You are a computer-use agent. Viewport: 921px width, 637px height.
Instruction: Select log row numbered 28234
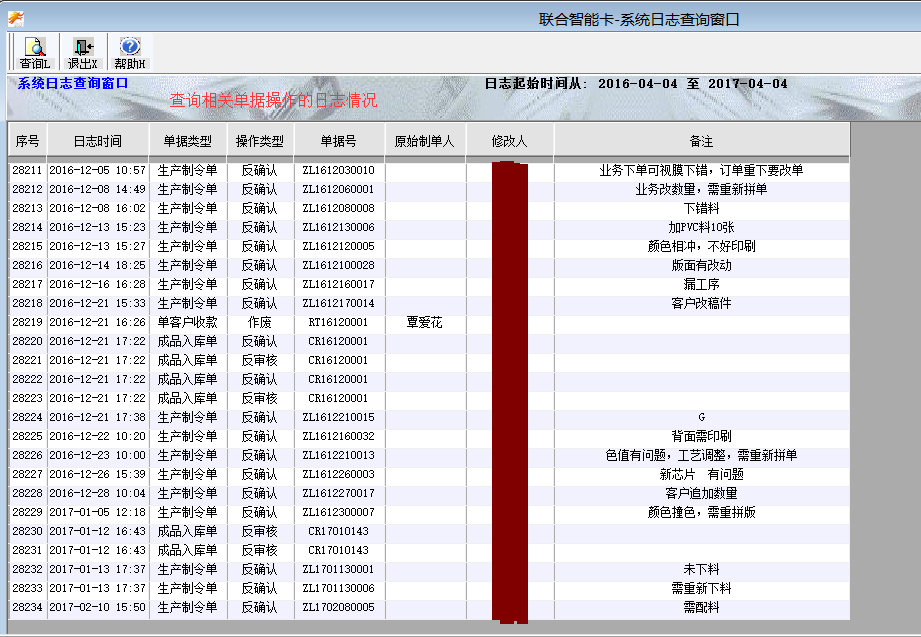(27, 608)
